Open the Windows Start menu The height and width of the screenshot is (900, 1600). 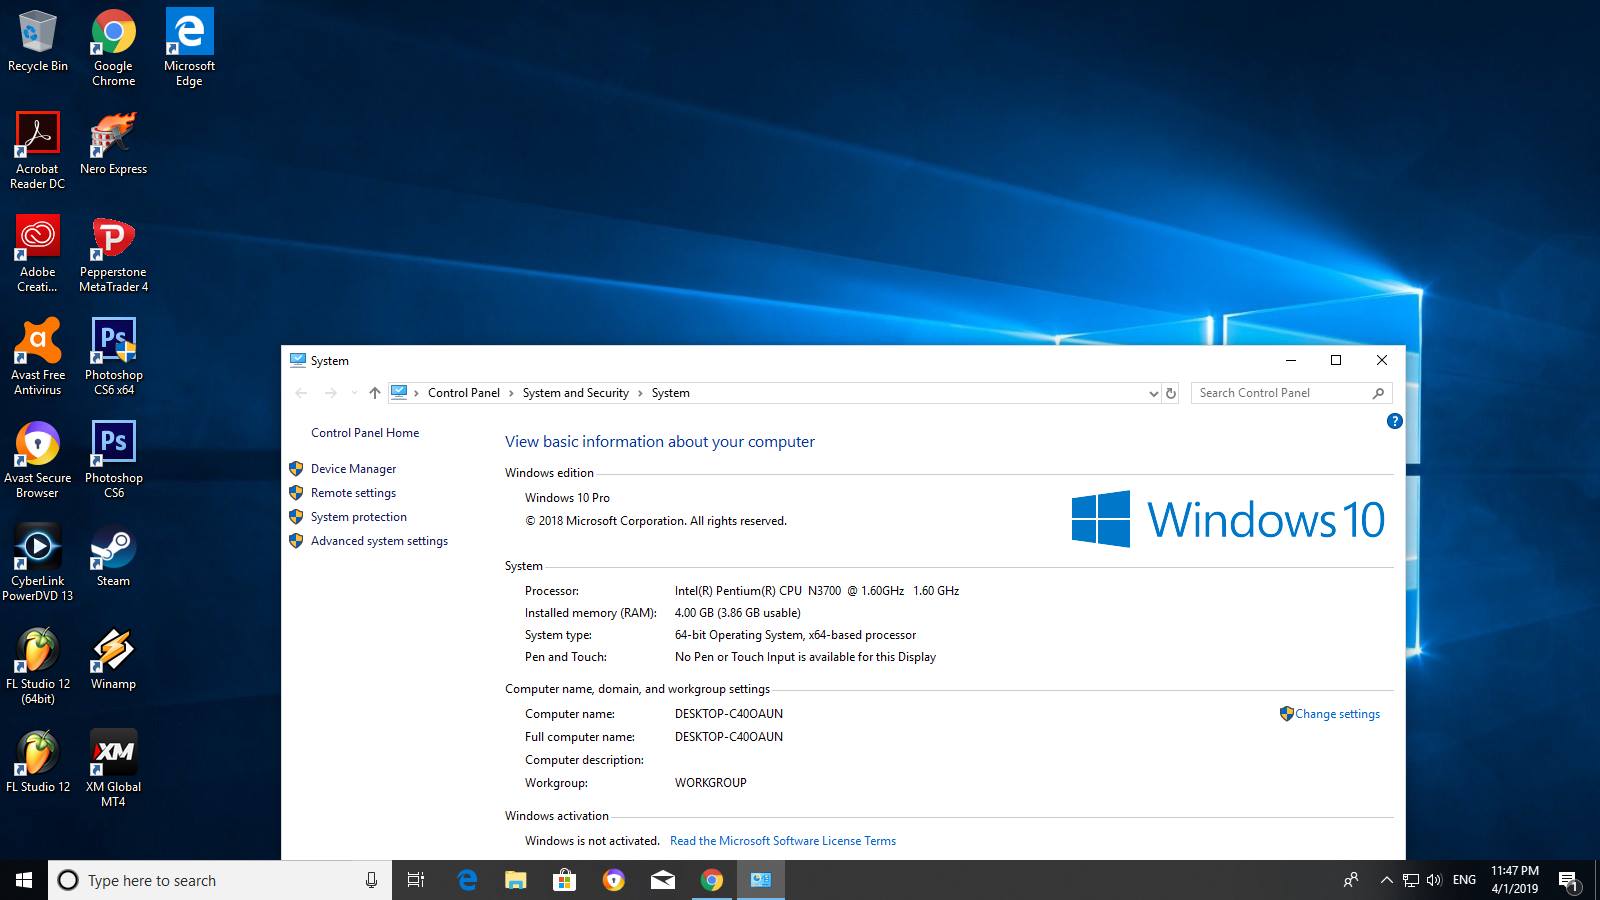pos(24,880)
